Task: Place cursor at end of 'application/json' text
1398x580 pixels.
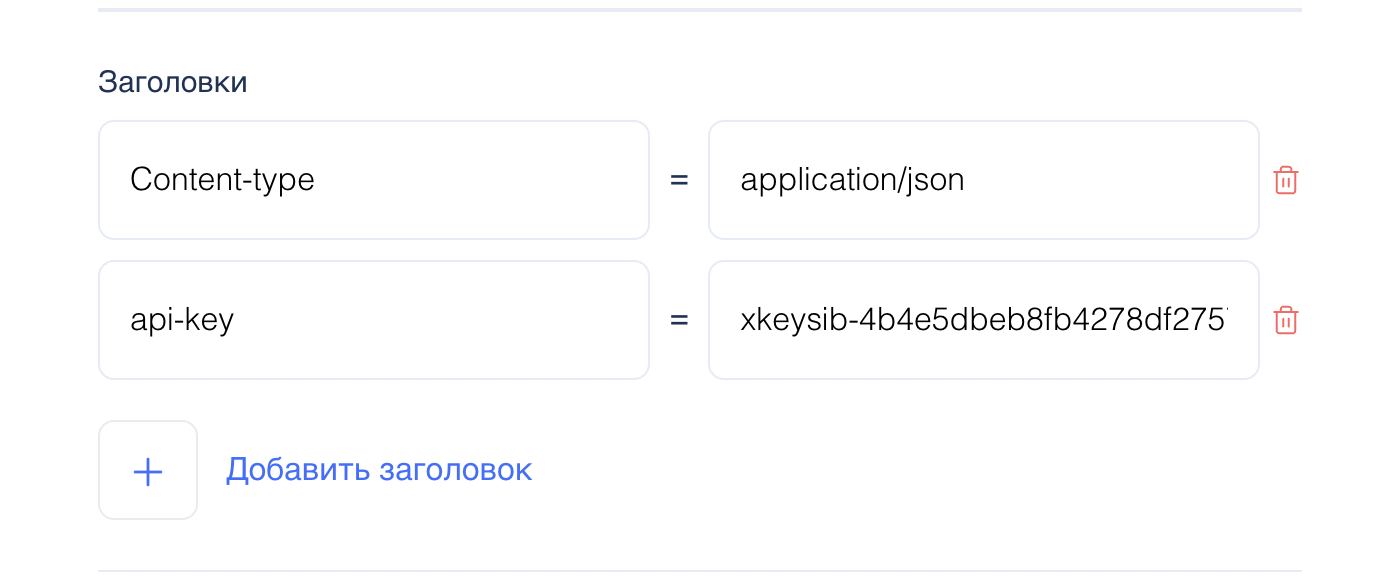Action: (966, 180)
